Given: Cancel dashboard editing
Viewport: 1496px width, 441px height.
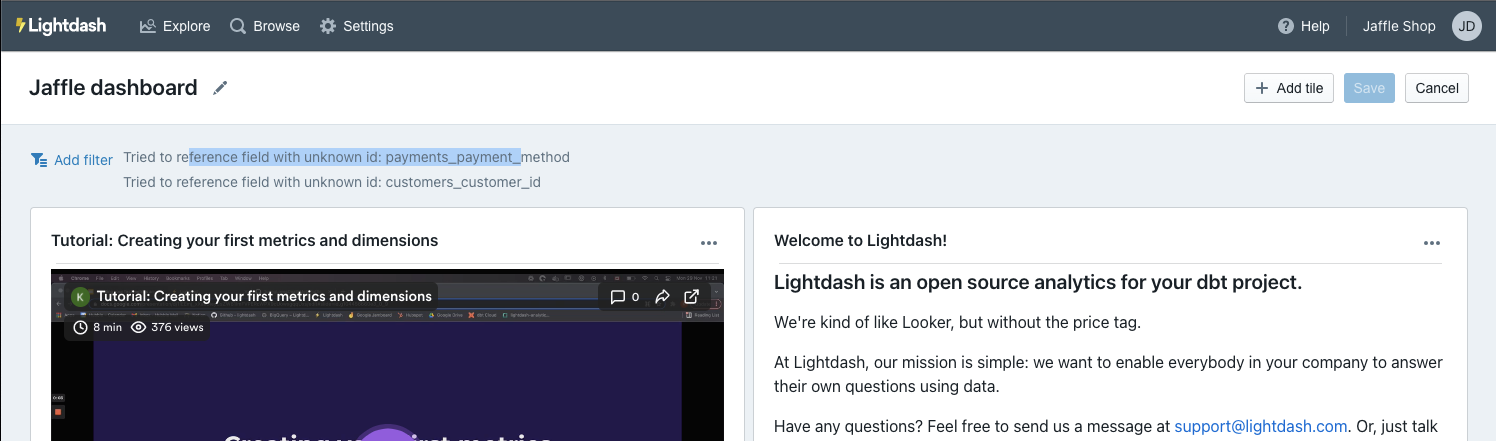Looking at the screenshot, I should [1437, 88].
